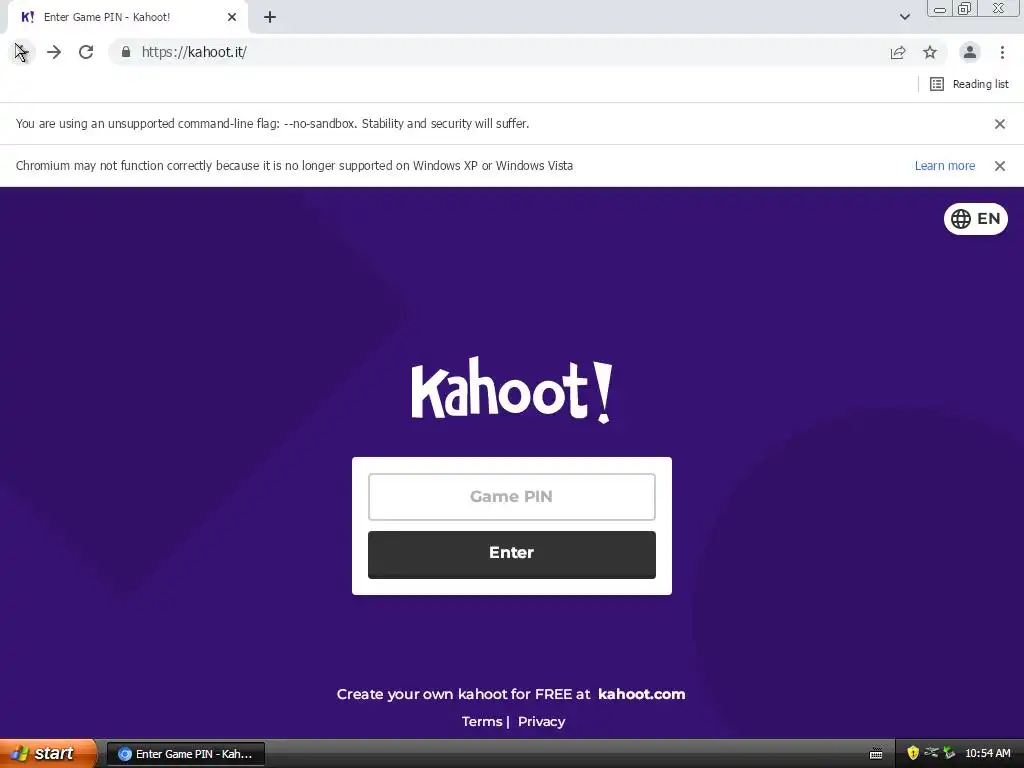Expand the tab search chevron
Viewport: 1024px width, 768px height.
pyautogui.click(x=905, y=17)
